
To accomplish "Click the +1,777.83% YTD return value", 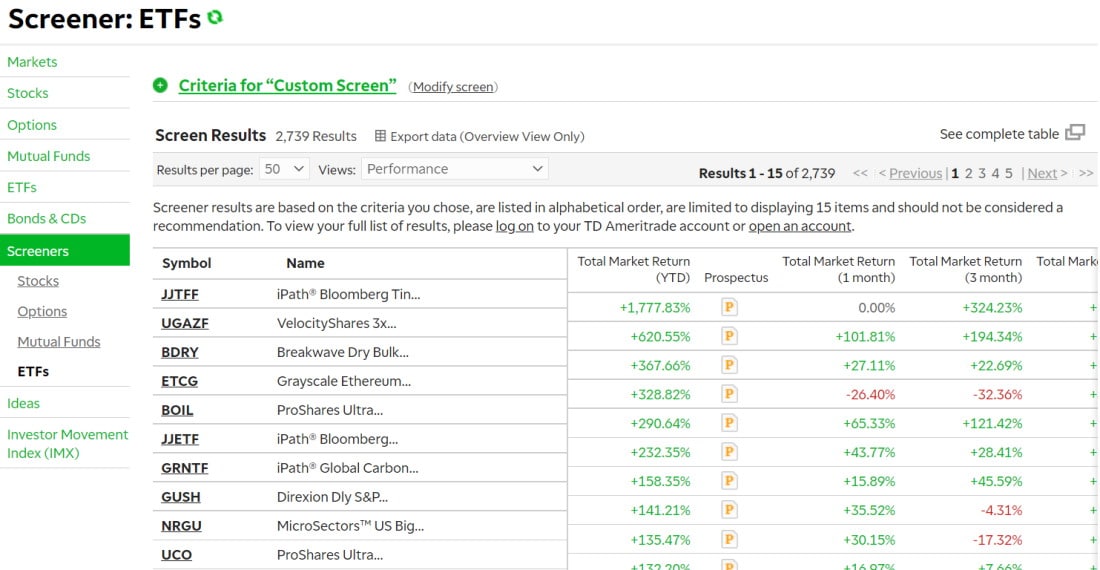I will 655,307.
